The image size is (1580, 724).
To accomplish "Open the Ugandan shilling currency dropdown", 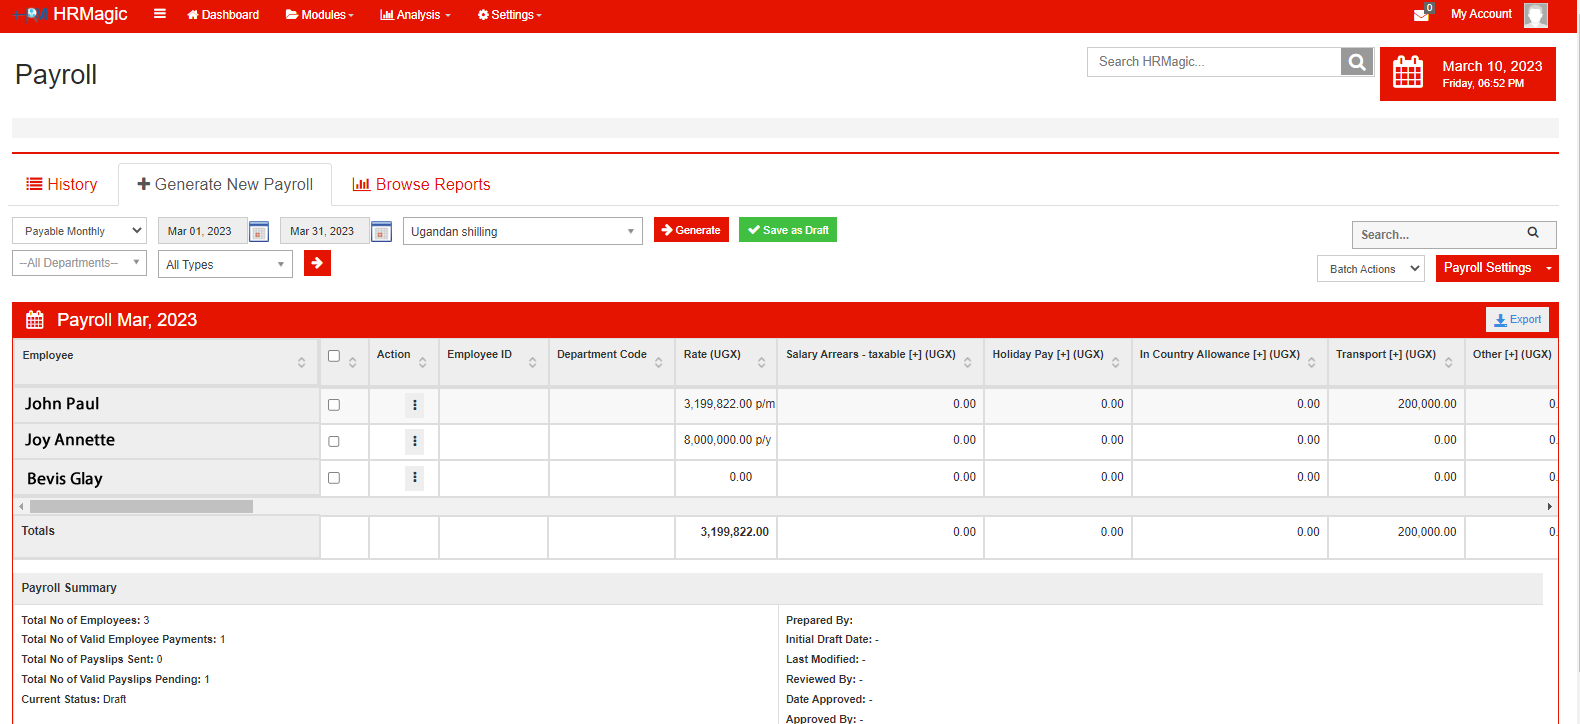I will point(523,231).
